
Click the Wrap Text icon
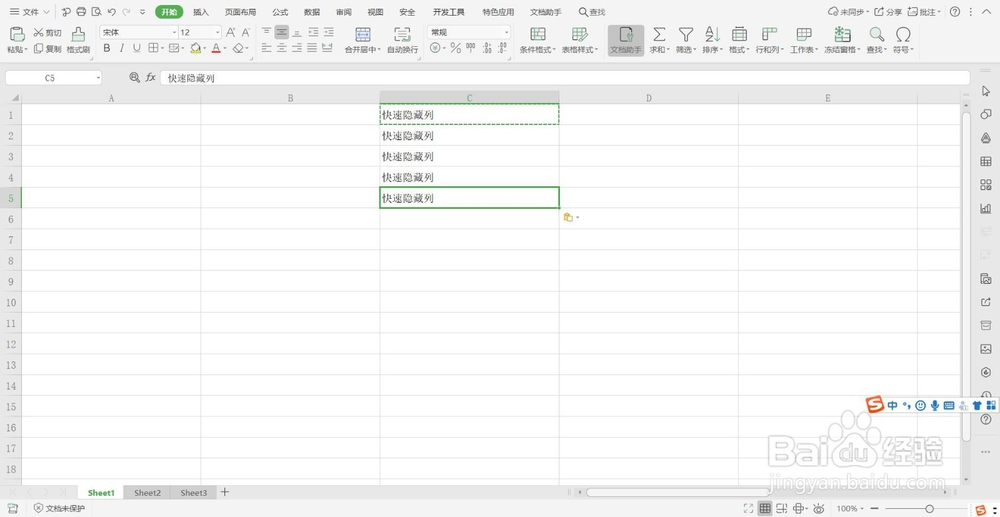click(402, 34)
